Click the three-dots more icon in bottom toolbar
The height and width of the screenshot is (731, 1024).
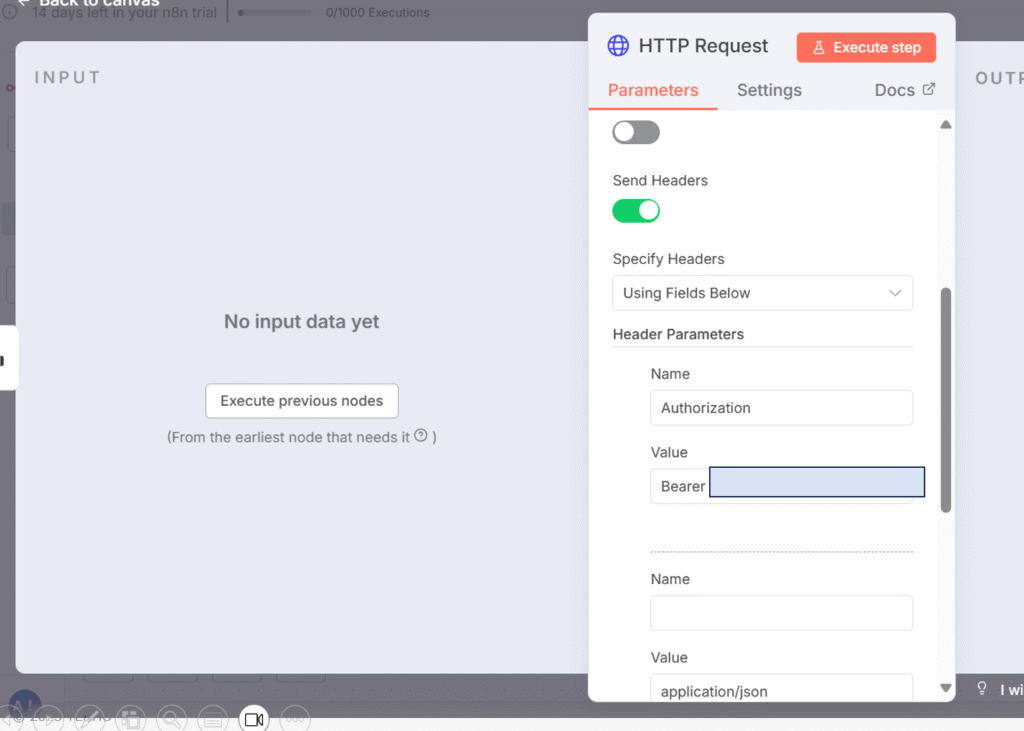coord(294,718)
